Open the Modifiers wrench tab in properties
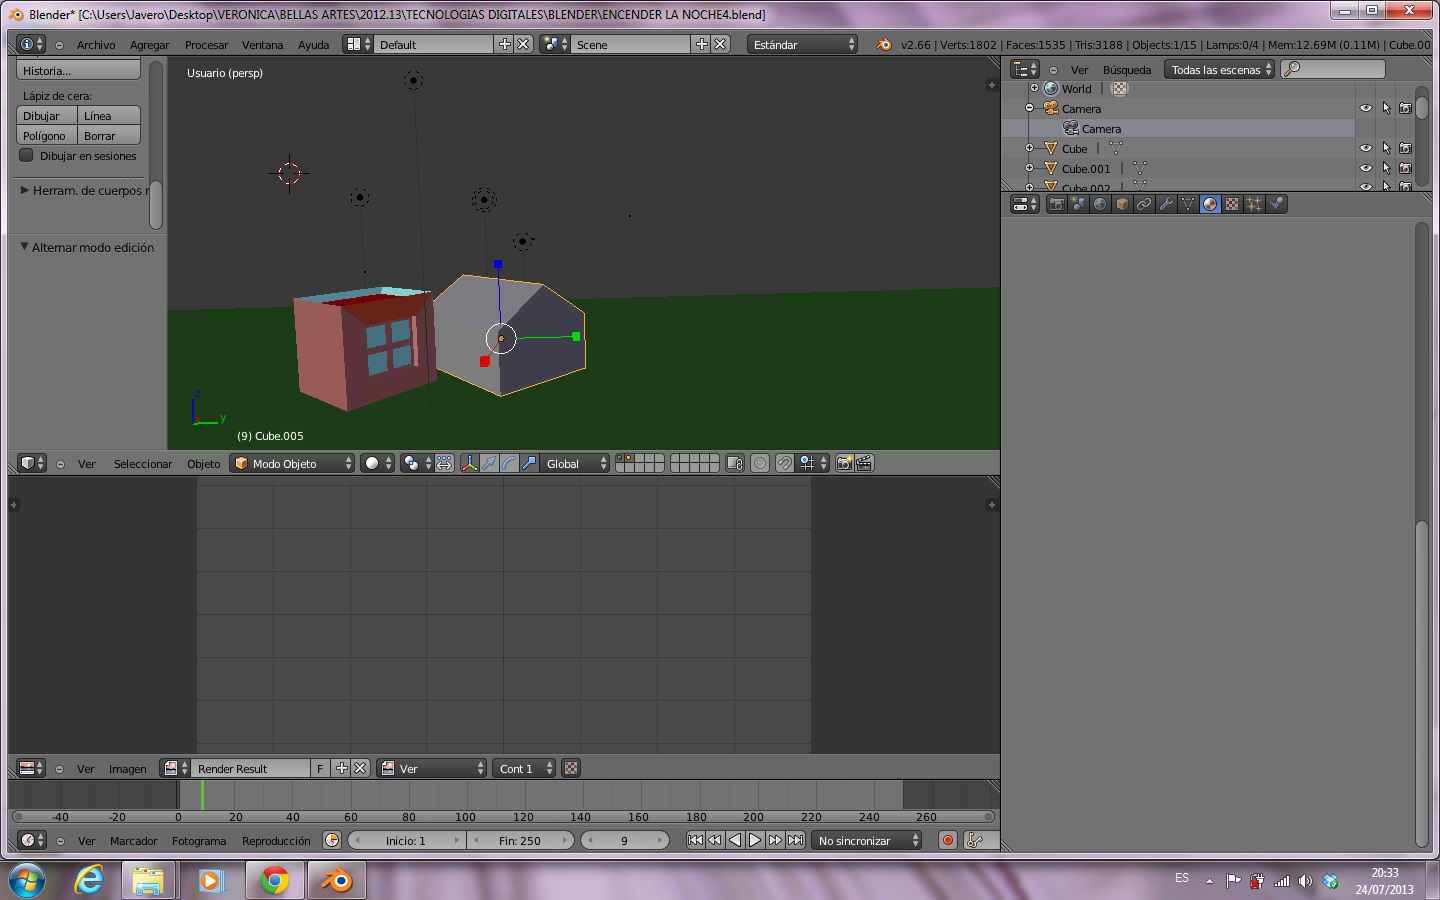 click(x=1166, y=204)
